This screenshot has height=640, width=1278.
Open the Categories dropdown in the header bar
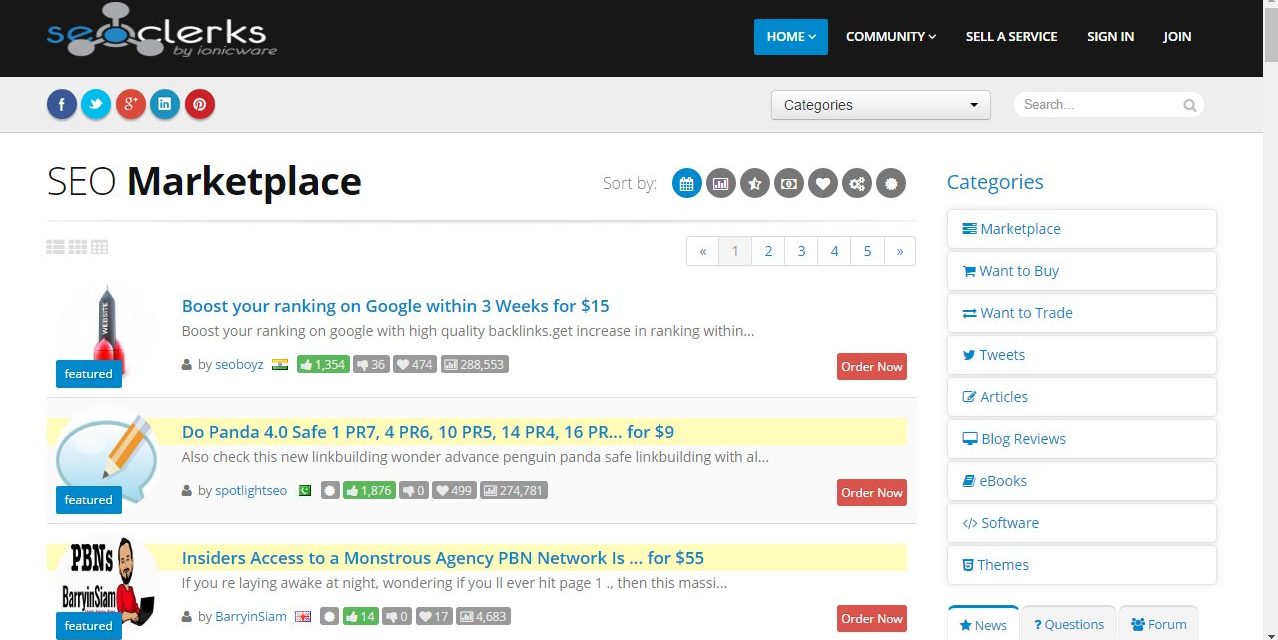pyautogui.click(x=881, y=105)
